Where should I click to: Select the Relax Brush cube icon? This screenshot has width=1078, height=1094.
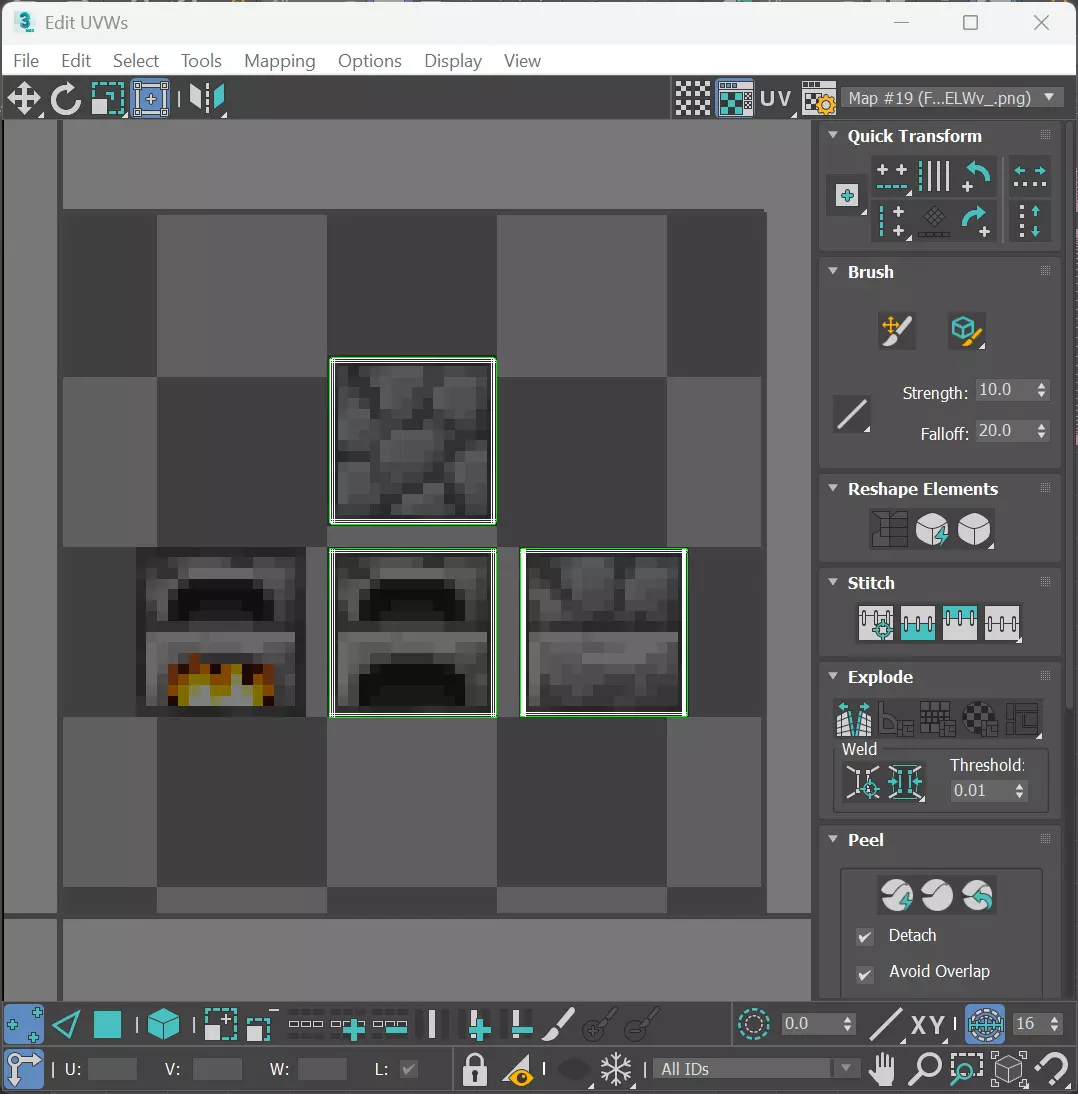click(967, 331)
